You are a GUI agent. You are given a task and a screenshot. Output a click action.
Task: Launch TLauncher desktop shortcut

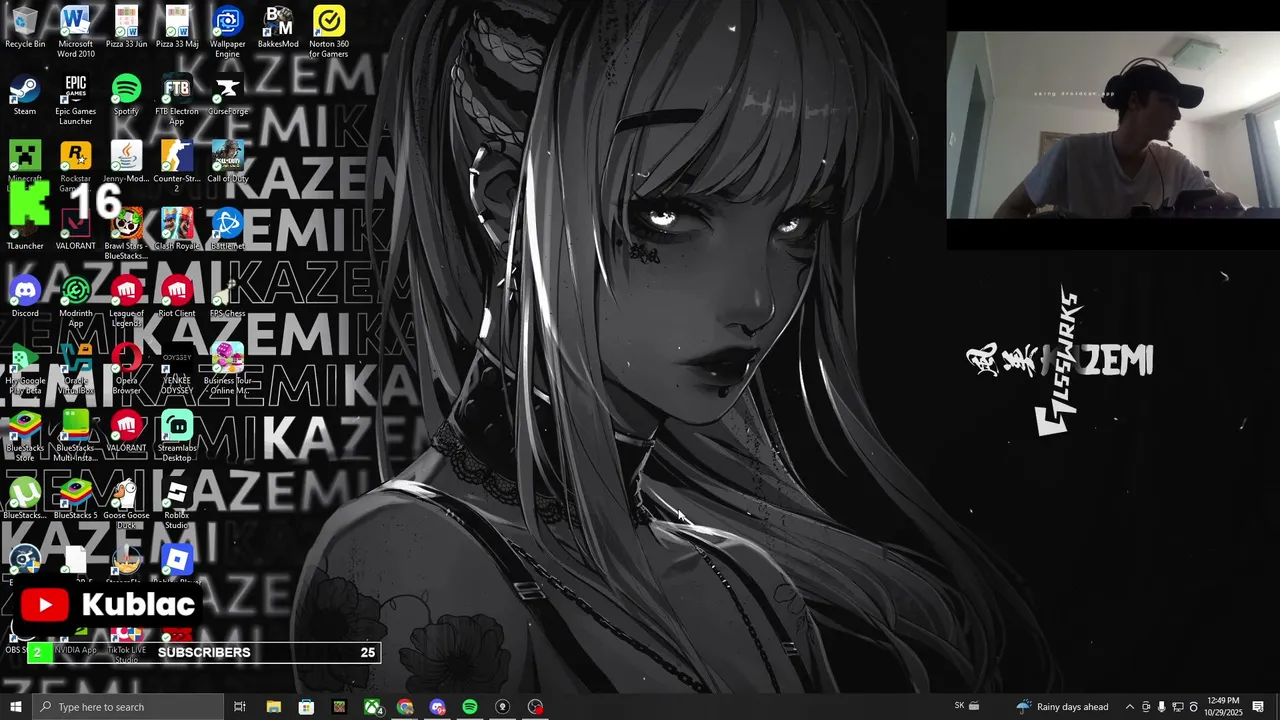(x=25, y=229)
